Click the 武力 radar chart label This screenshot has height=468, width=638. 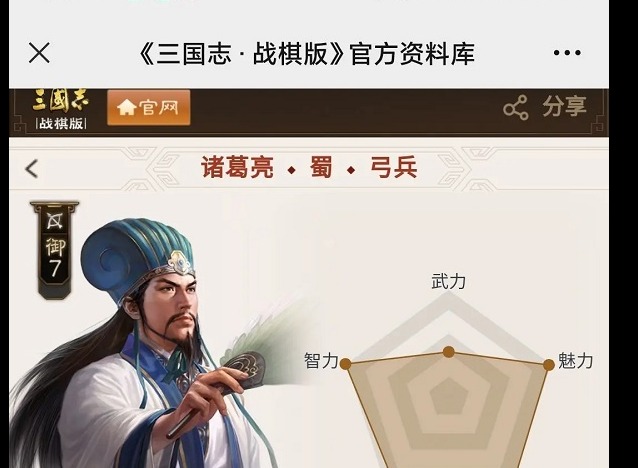tap(448, 282)
